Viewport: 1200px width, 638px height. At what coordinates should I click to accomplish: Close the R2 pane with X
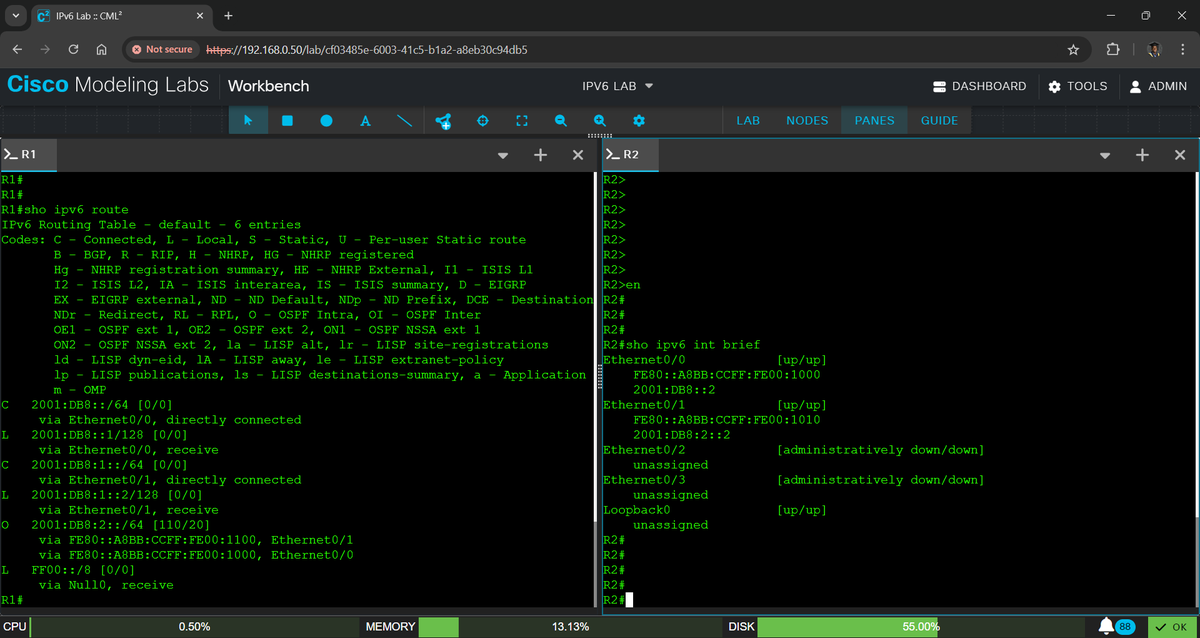[1180, 155]
